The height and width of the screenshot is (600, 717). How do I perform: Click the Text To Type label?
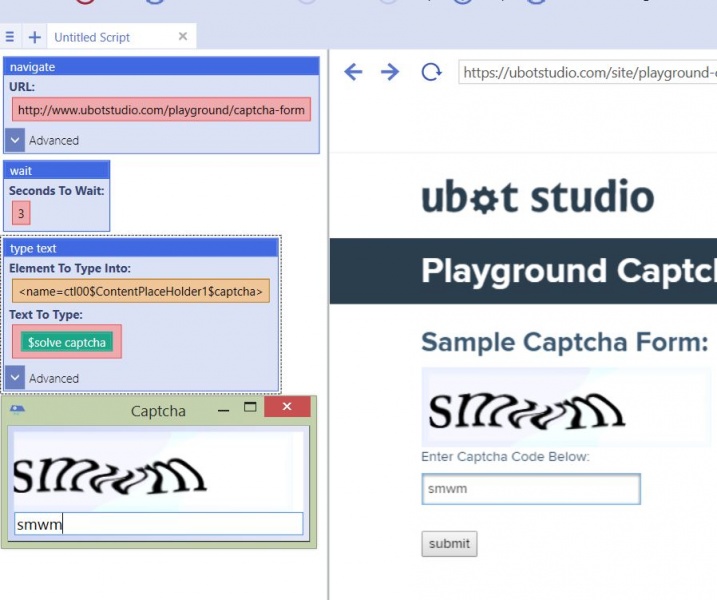[46, 315]
